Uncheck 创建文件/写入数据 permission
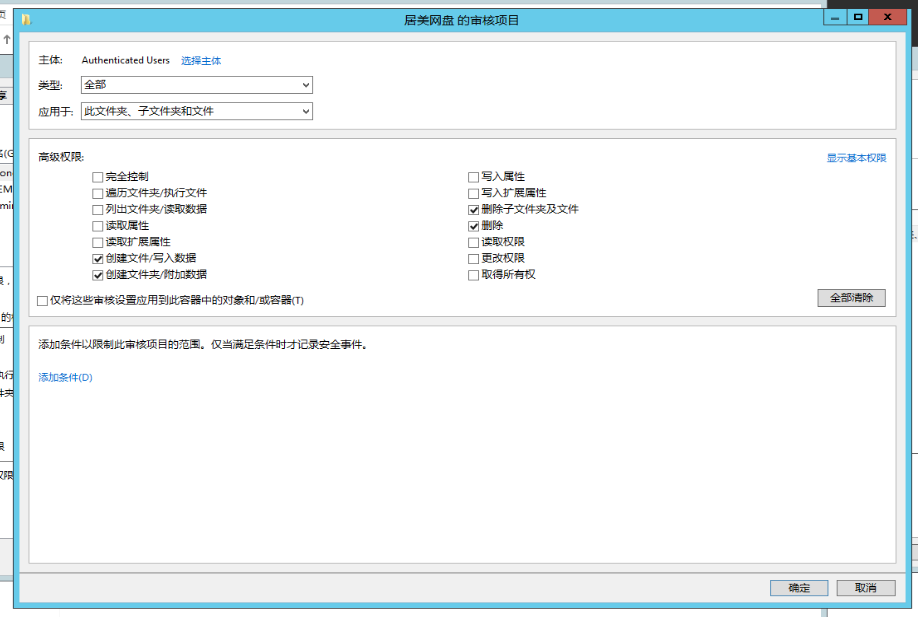 click(98, 259)
